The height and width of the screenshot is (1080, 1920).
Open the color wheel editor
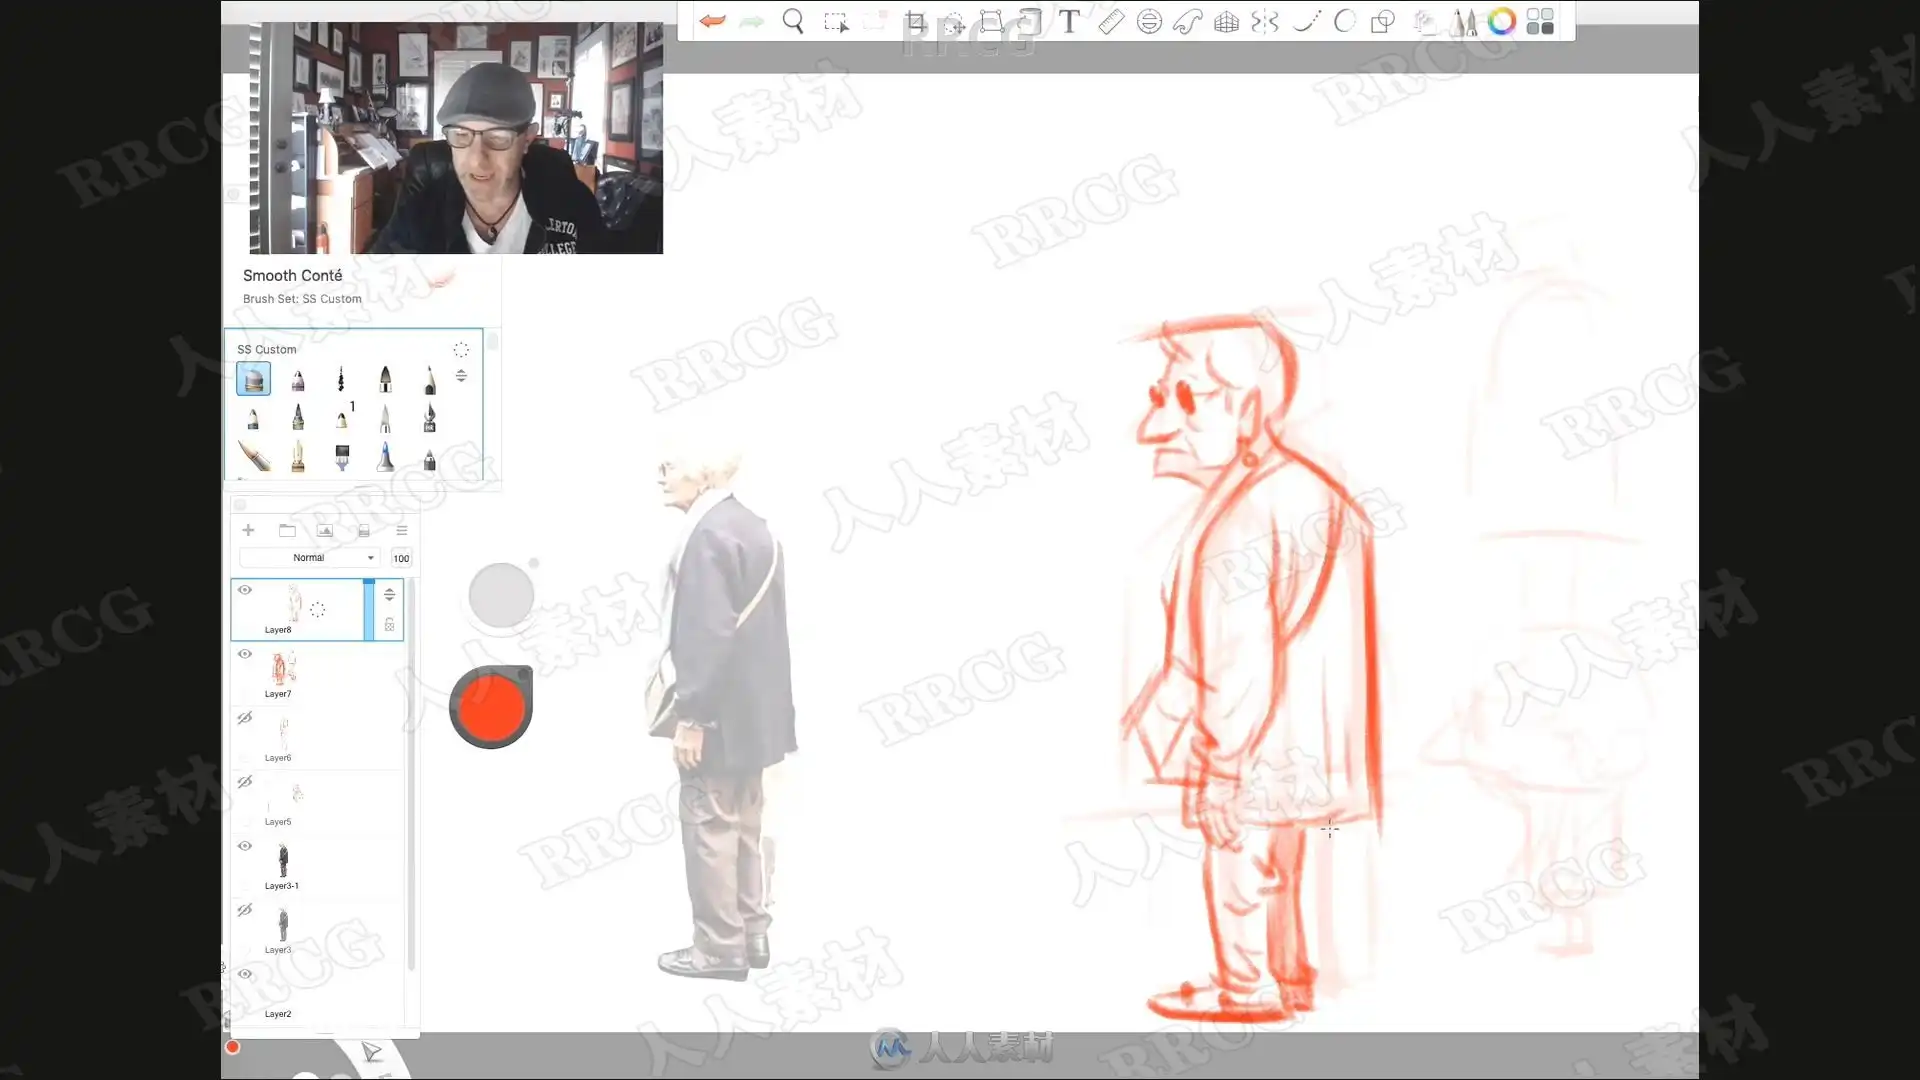tap(1501, 21)
